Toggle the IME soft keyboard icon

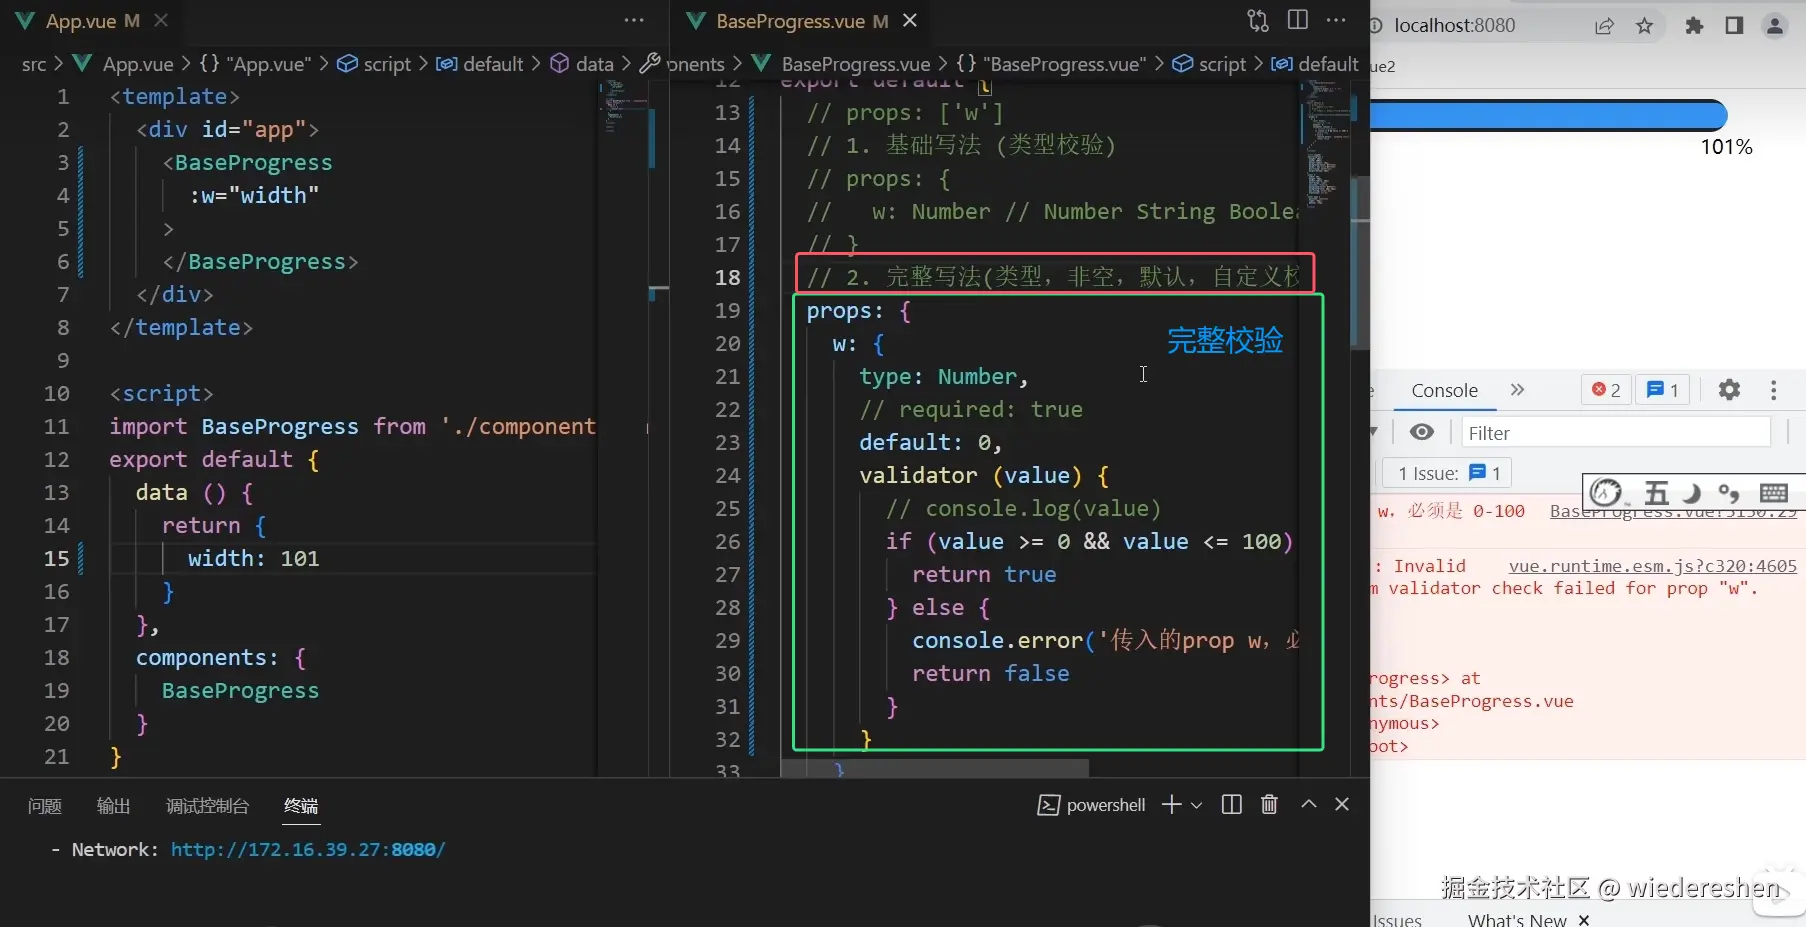pyautogui.click(x=1774, y=493)
